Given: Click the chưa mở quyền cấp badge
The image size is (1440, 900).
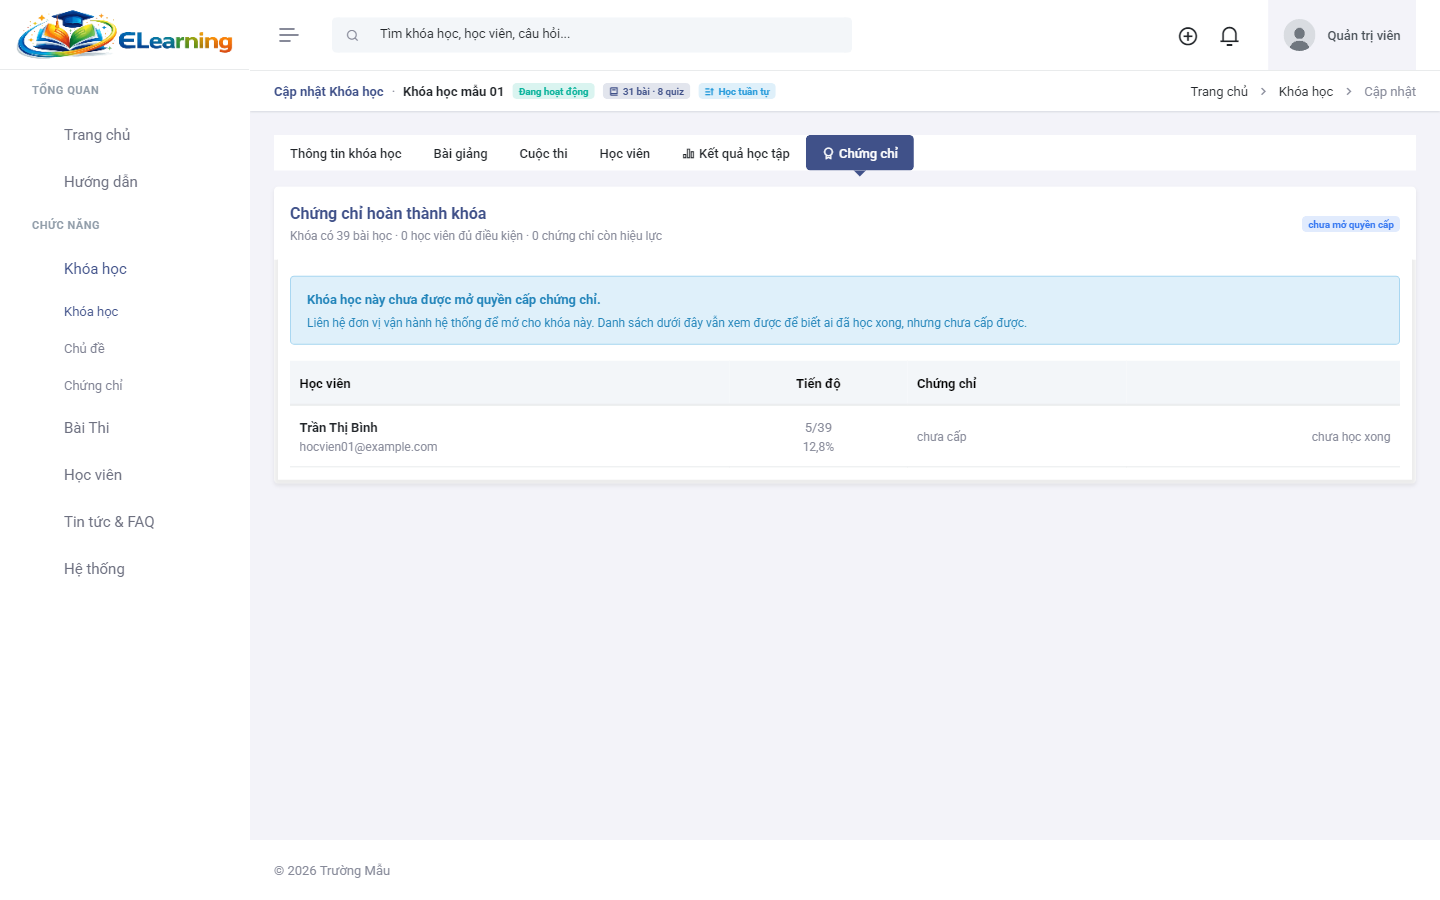Looking at the screenshot, I should 1351,225.
